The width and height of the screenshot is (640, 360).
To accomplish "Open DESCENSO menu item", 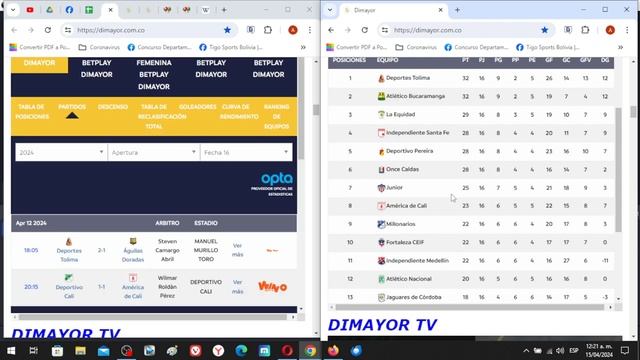I will 113,107.
